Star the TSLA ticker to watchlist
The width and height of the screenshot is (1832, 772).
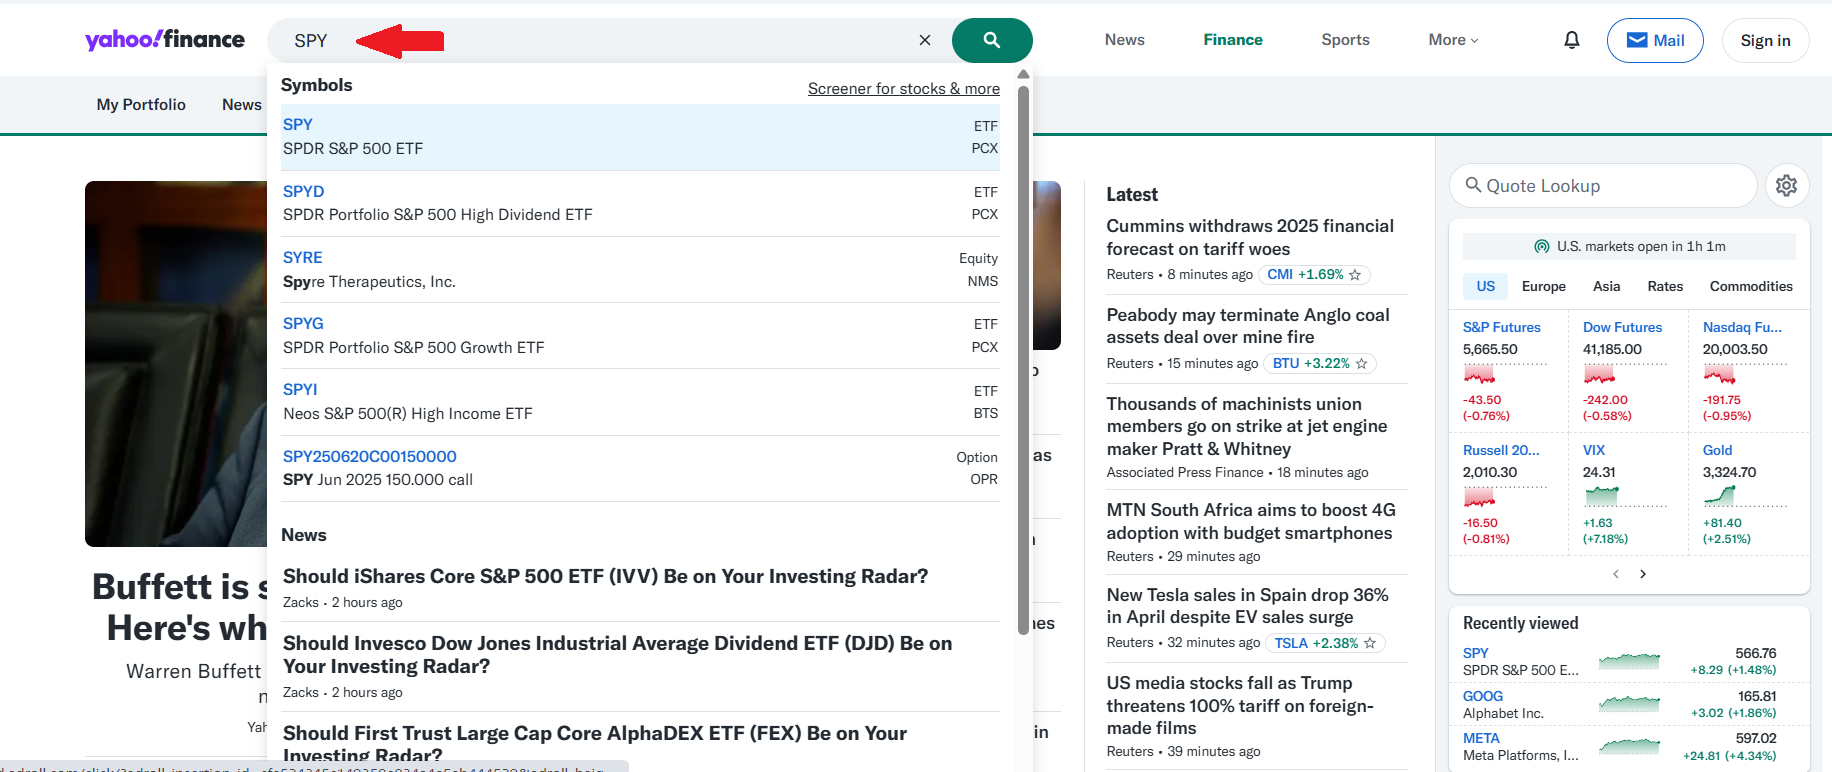pyautogui.click(x=1370, y=643)
